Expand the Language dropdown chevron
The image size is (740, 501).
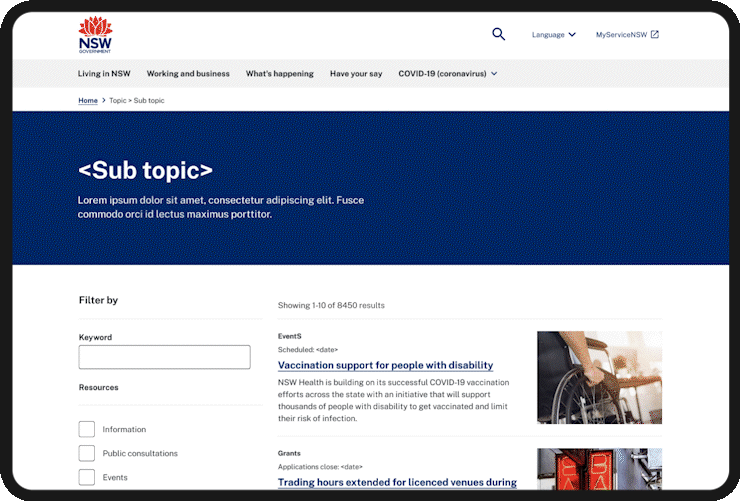[x=572, y=34]
